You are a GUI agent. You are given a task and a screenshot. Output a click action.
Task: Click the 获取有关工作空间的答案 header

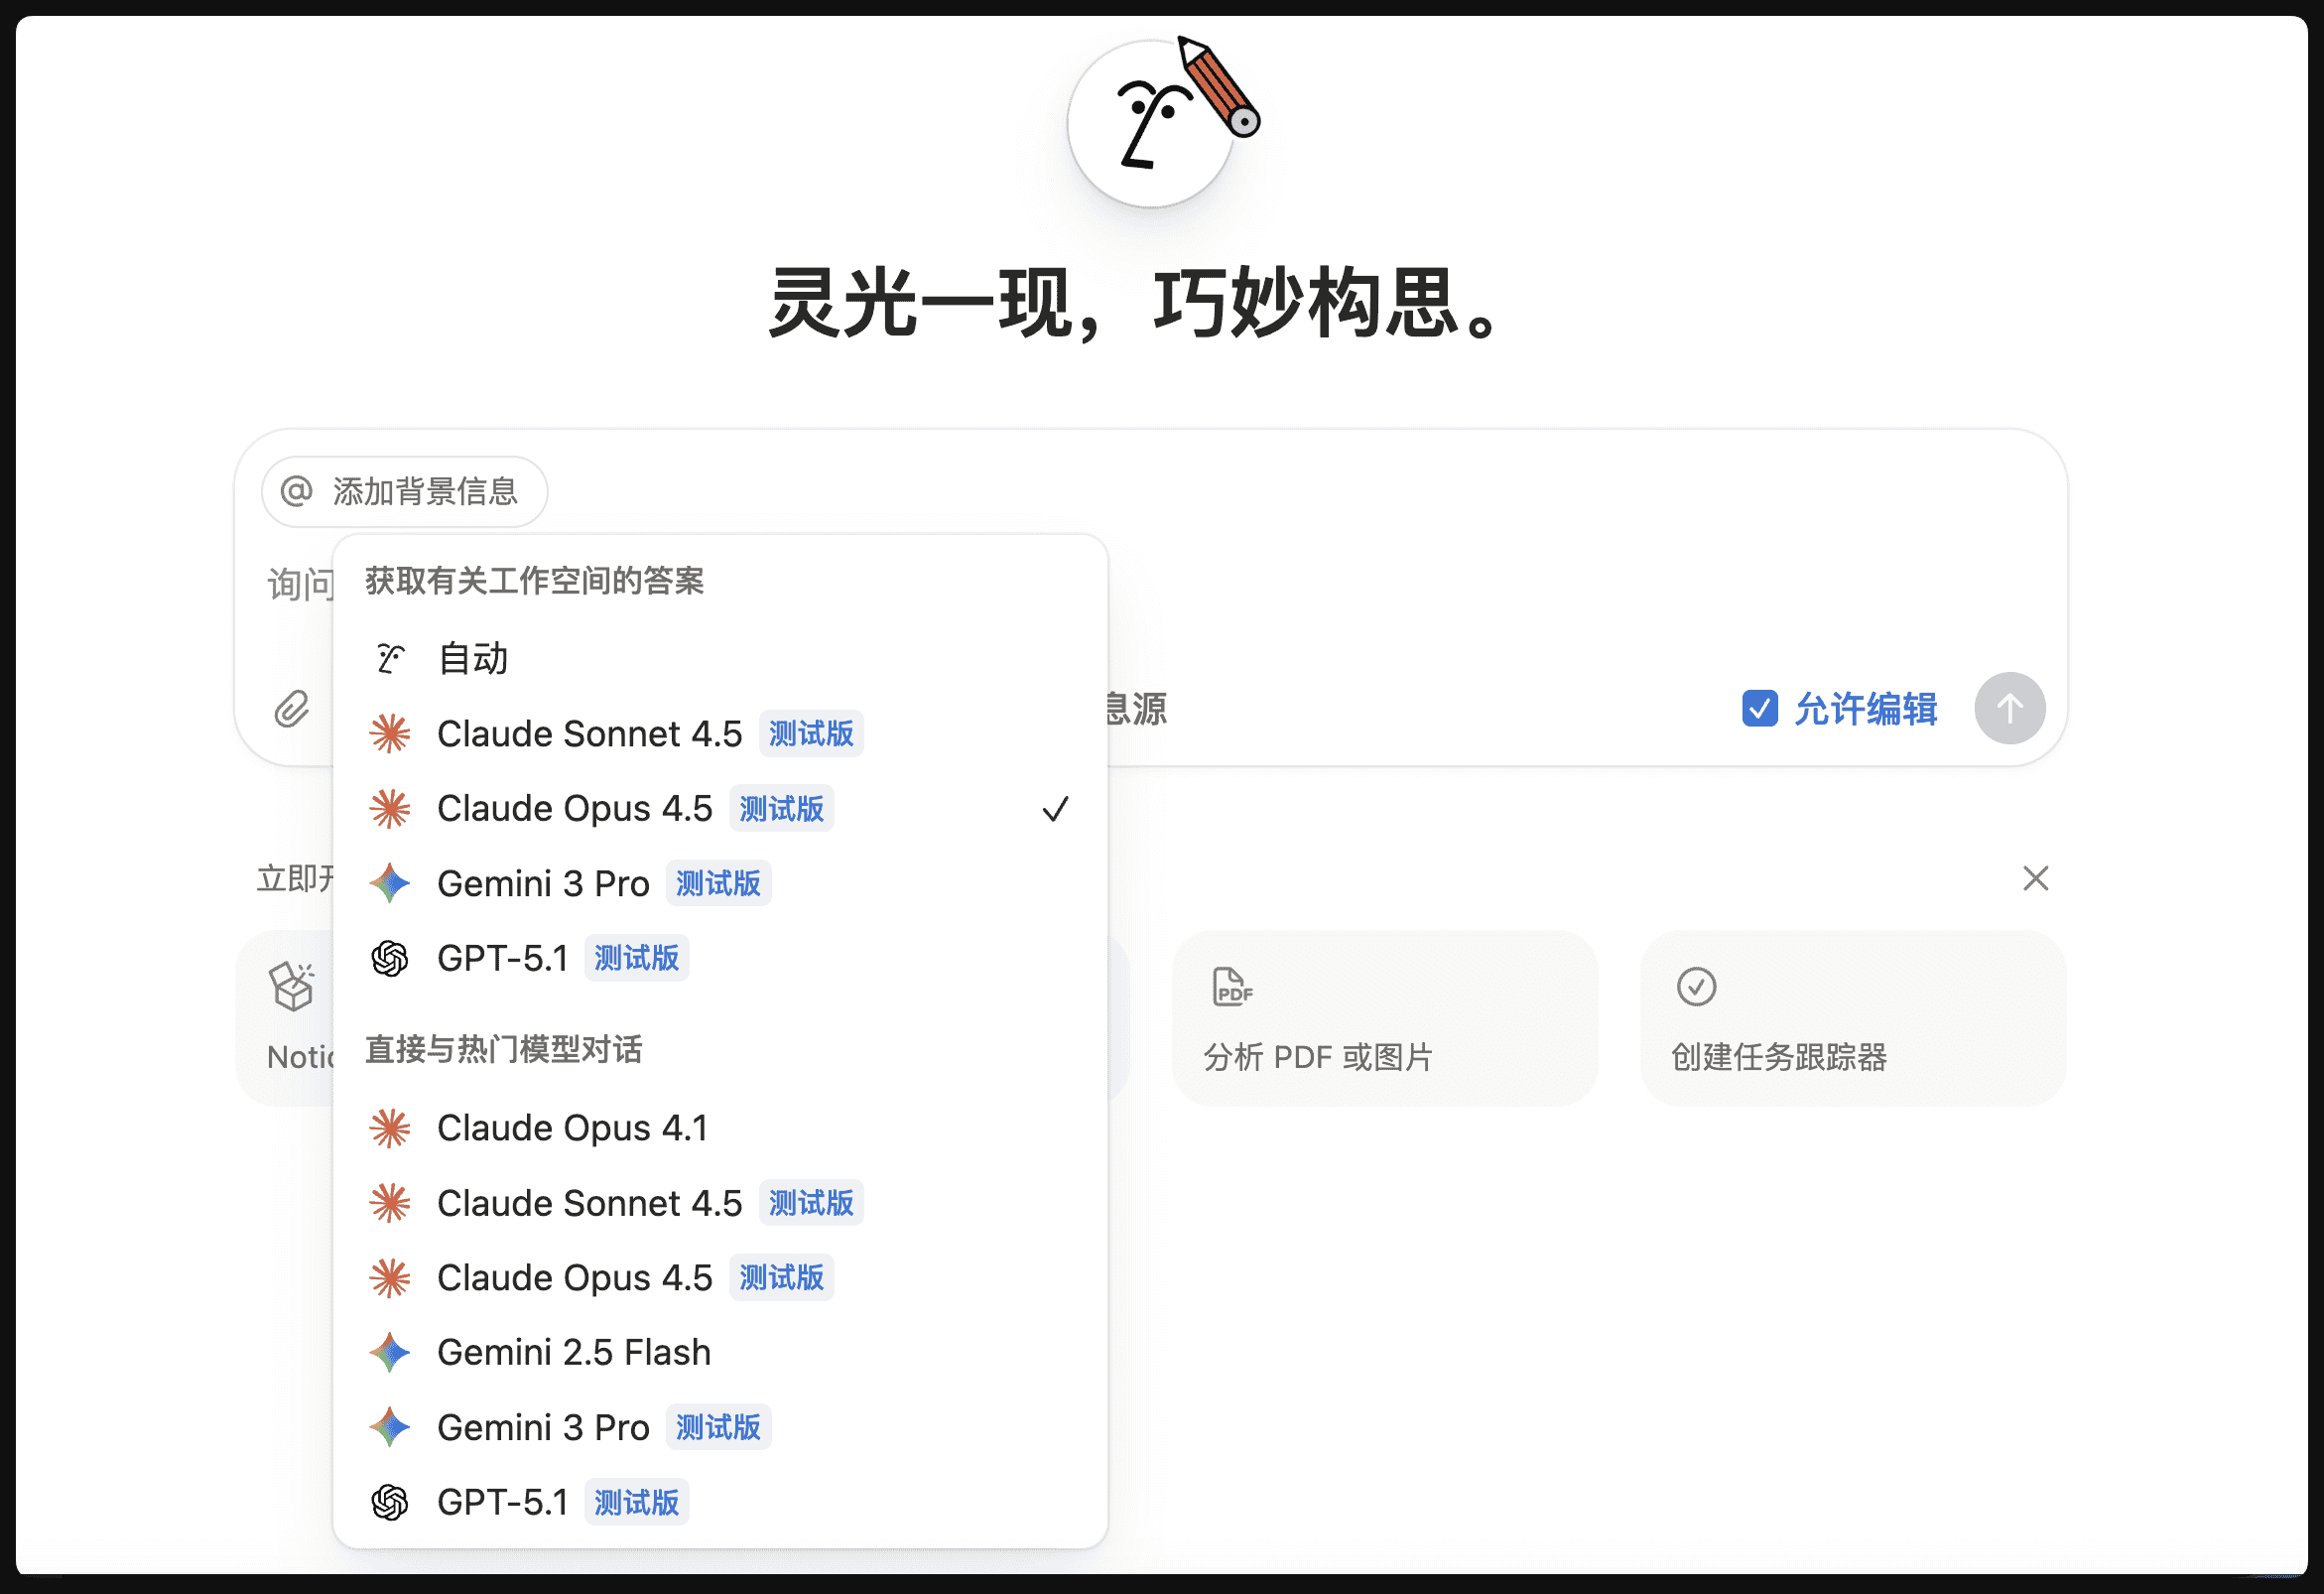534,580
